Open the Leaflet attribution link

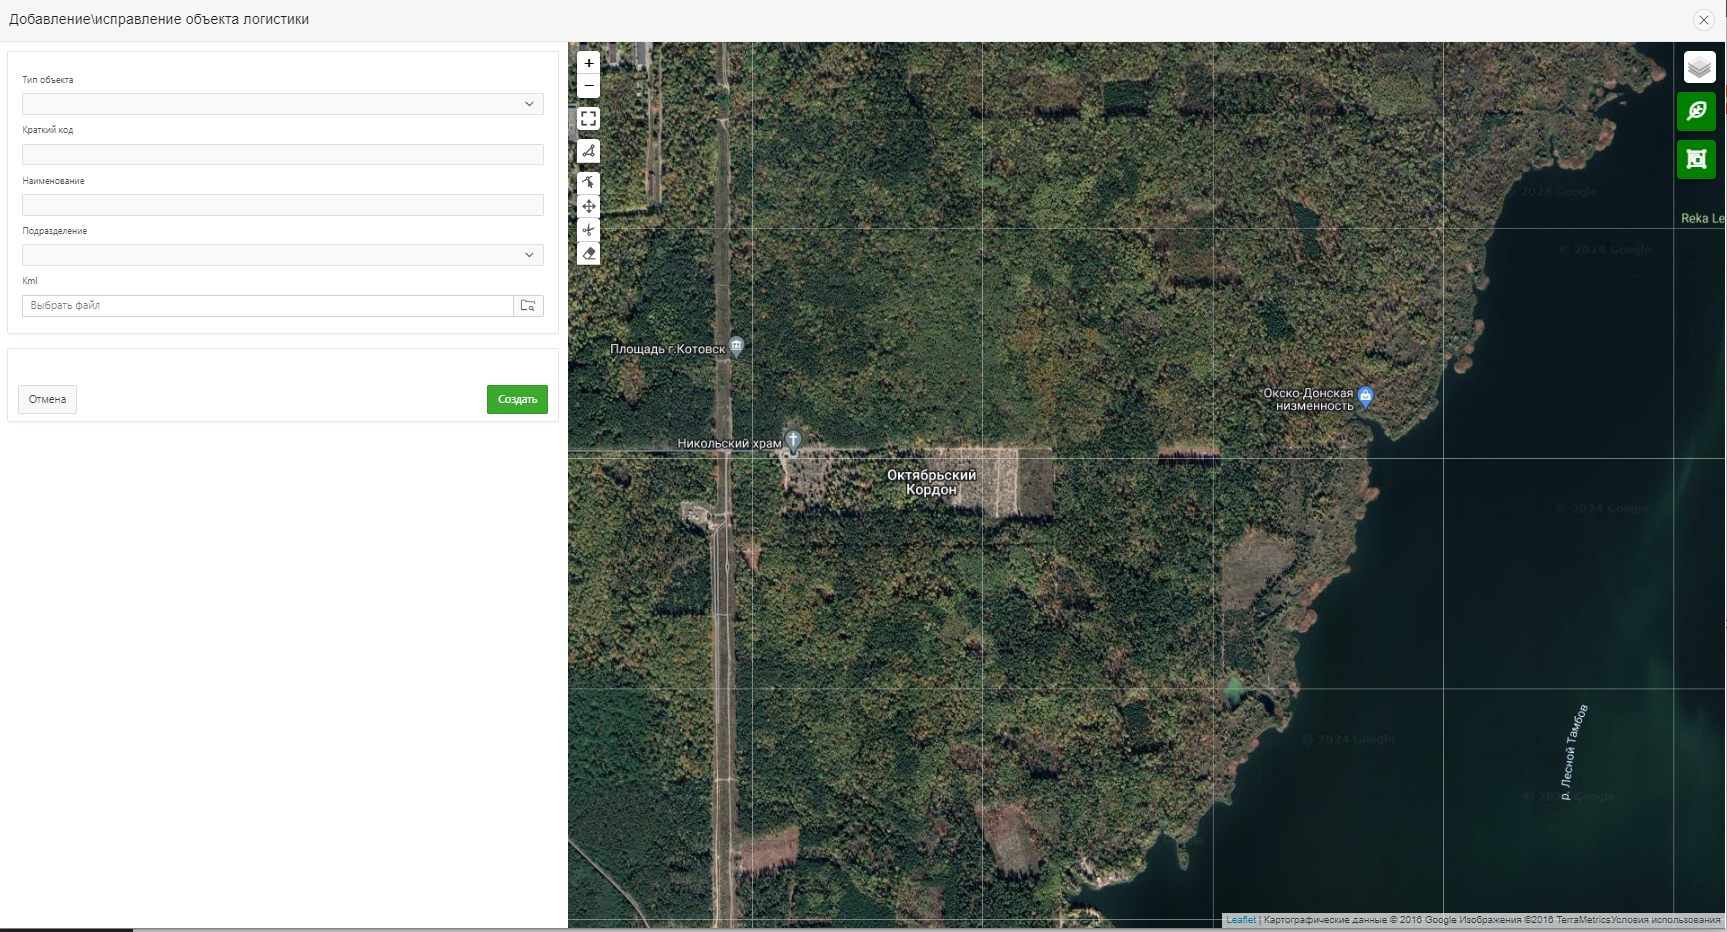point(1241,920)
